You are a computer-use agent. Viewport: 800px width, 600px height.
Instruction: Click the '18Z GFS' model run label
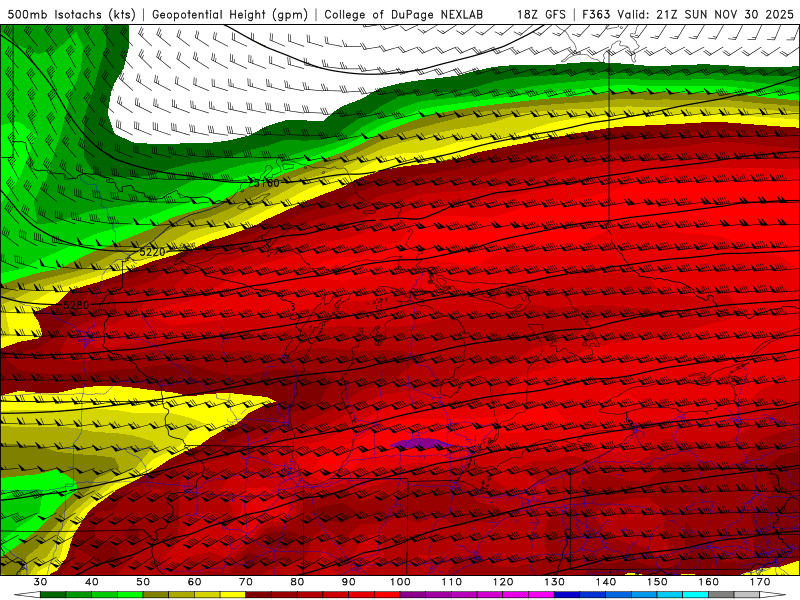[x=542, y=14]
